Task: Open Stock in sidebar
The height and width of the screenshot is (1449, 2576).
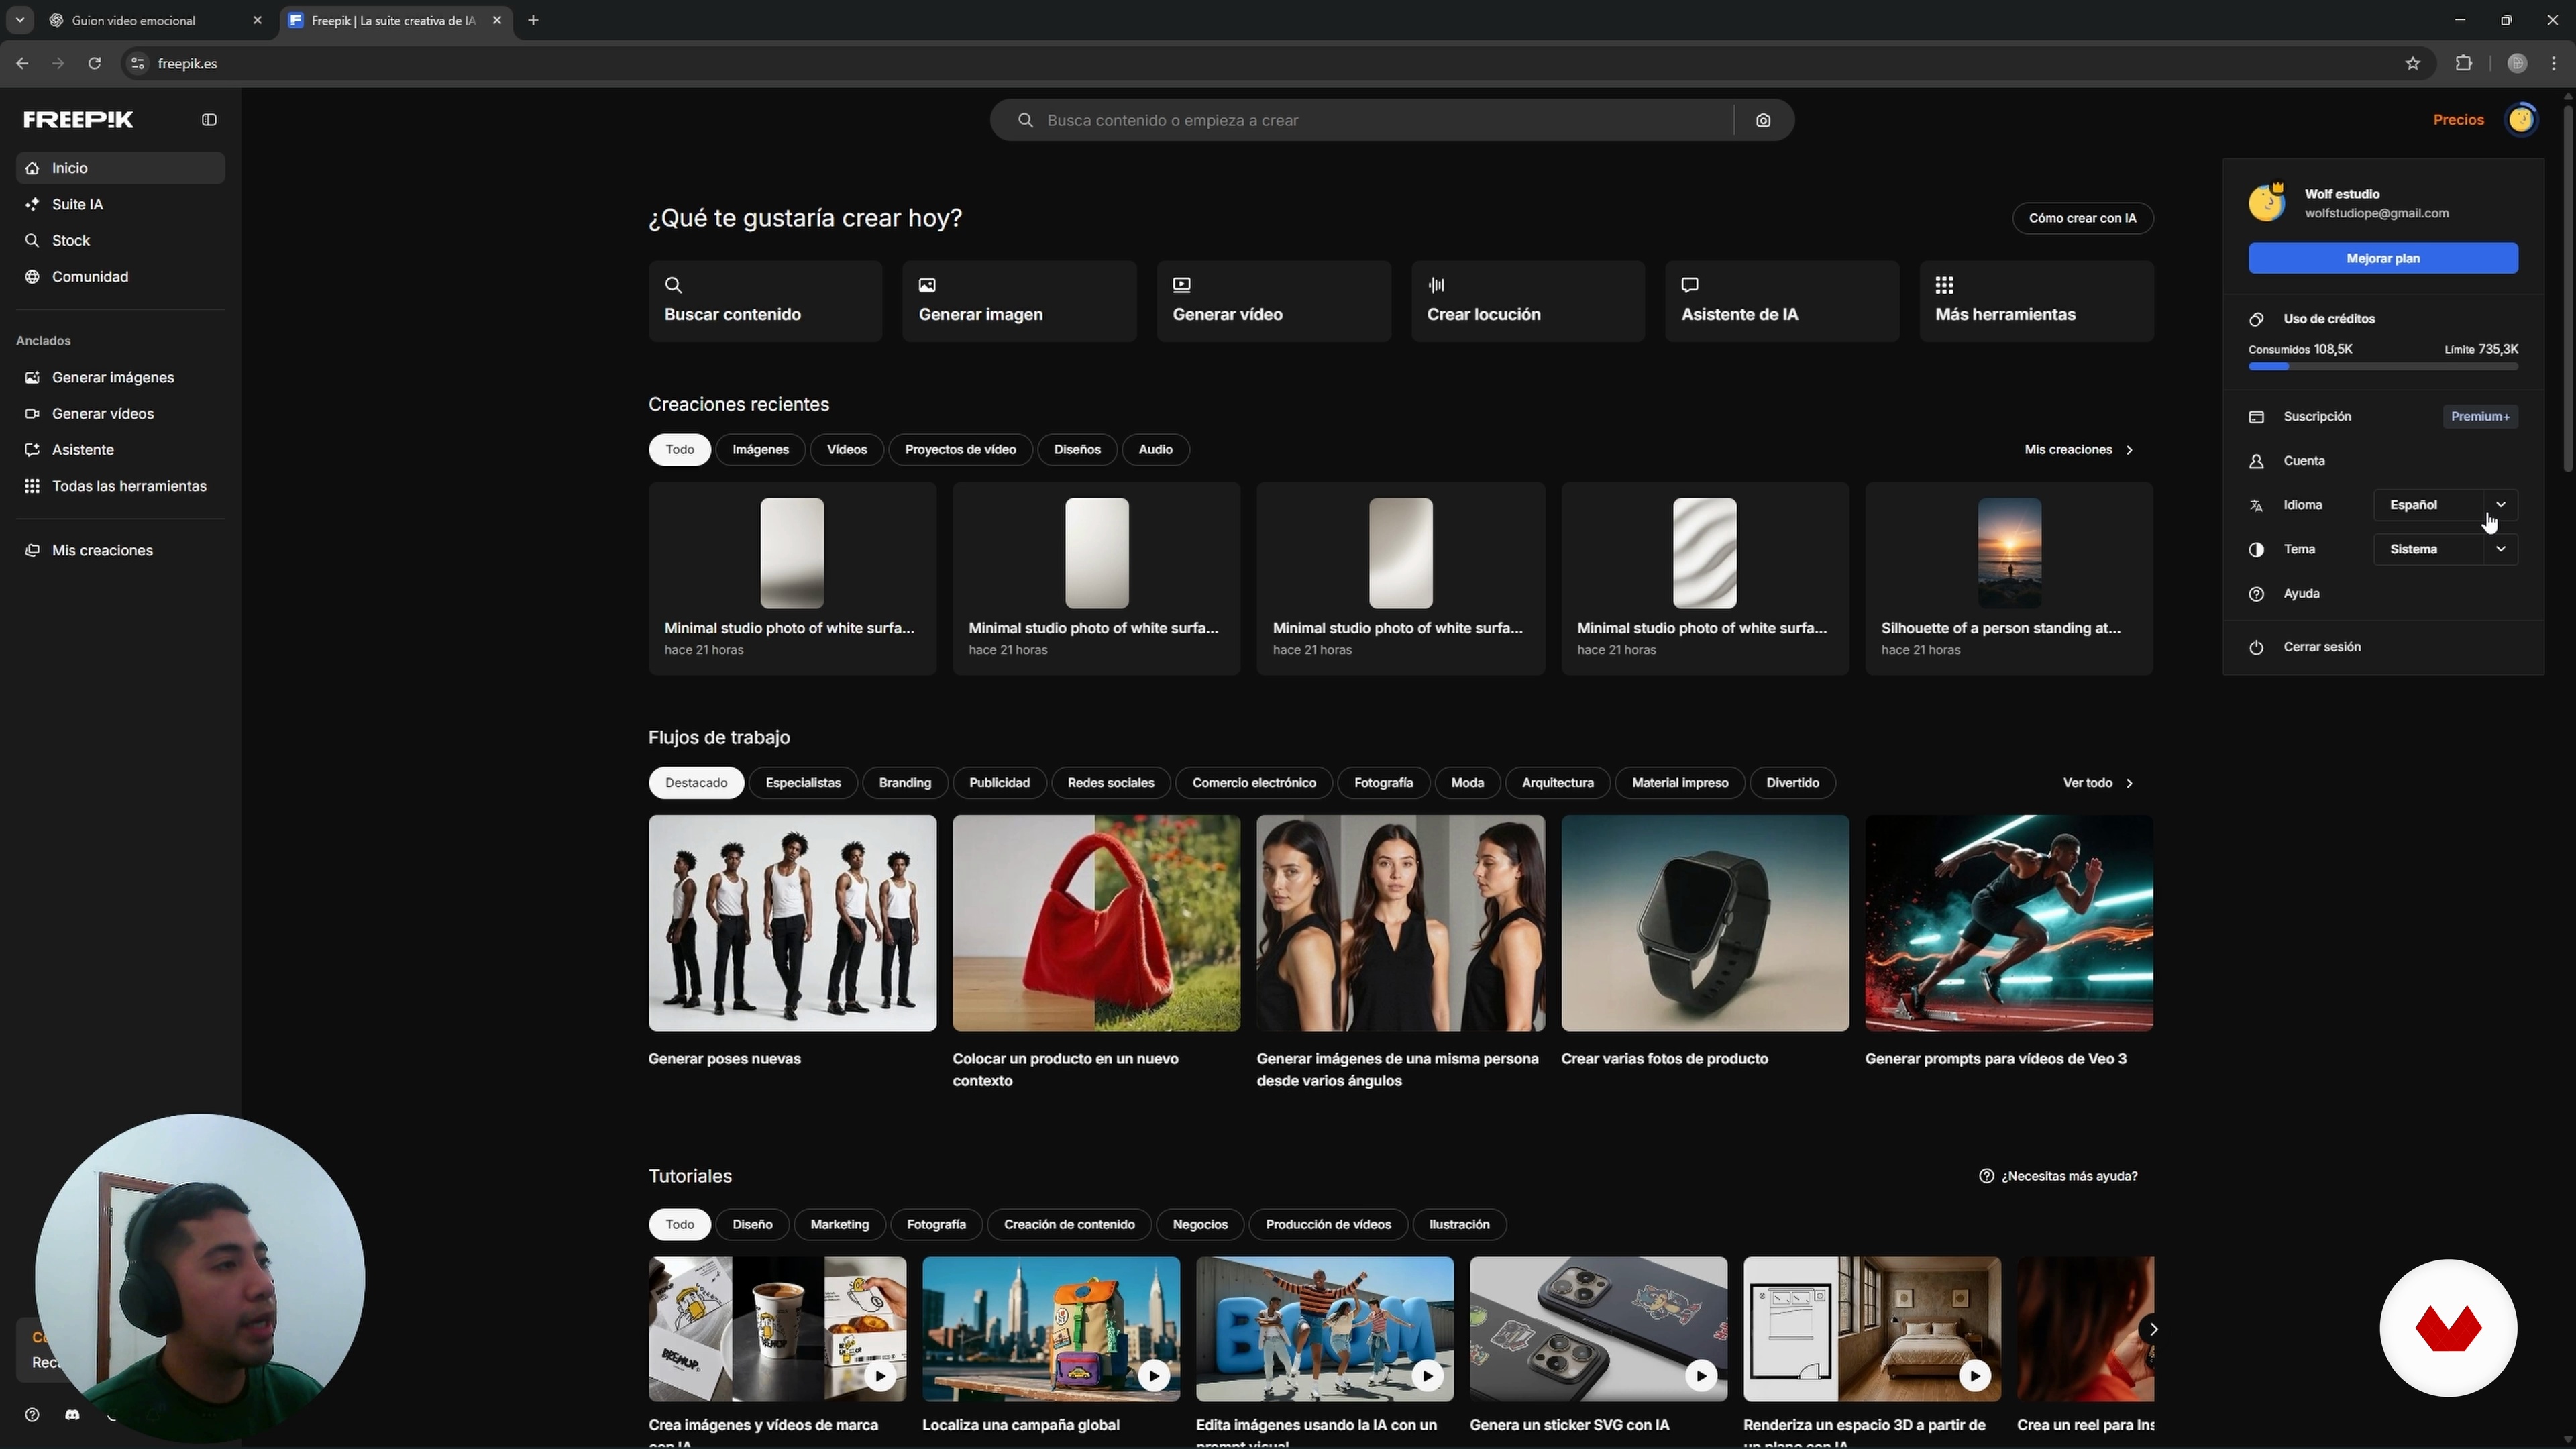Action: [121, 240]
